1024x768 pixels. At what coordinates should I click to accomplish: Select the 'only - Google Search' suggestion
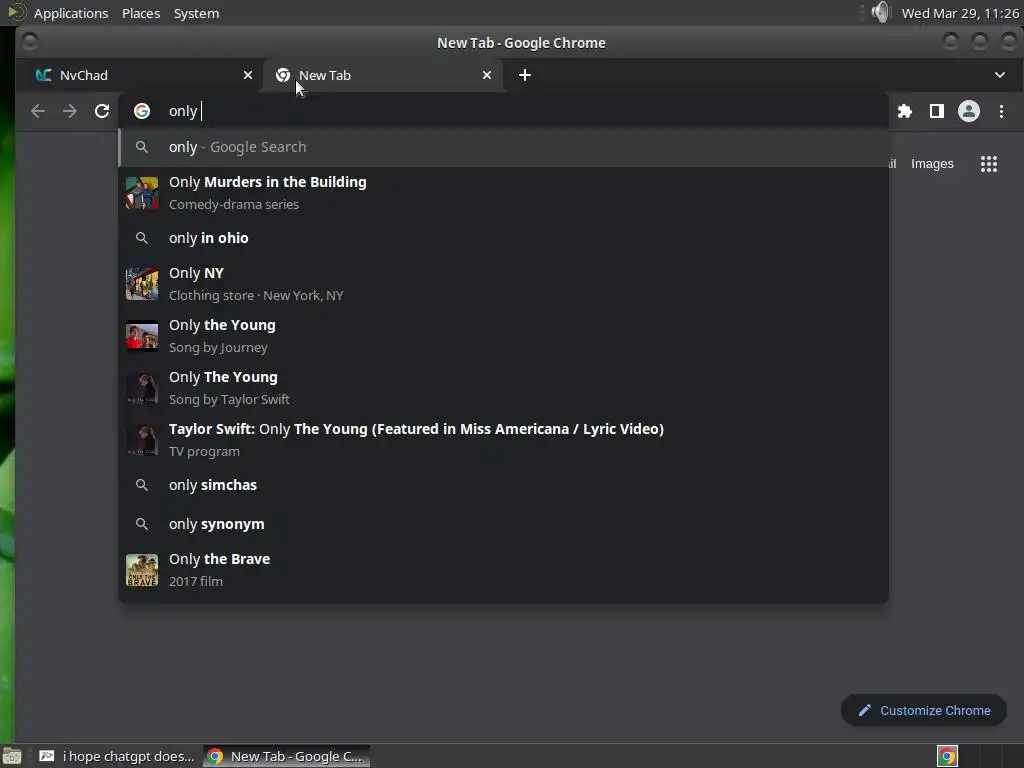tap(504, 147)
